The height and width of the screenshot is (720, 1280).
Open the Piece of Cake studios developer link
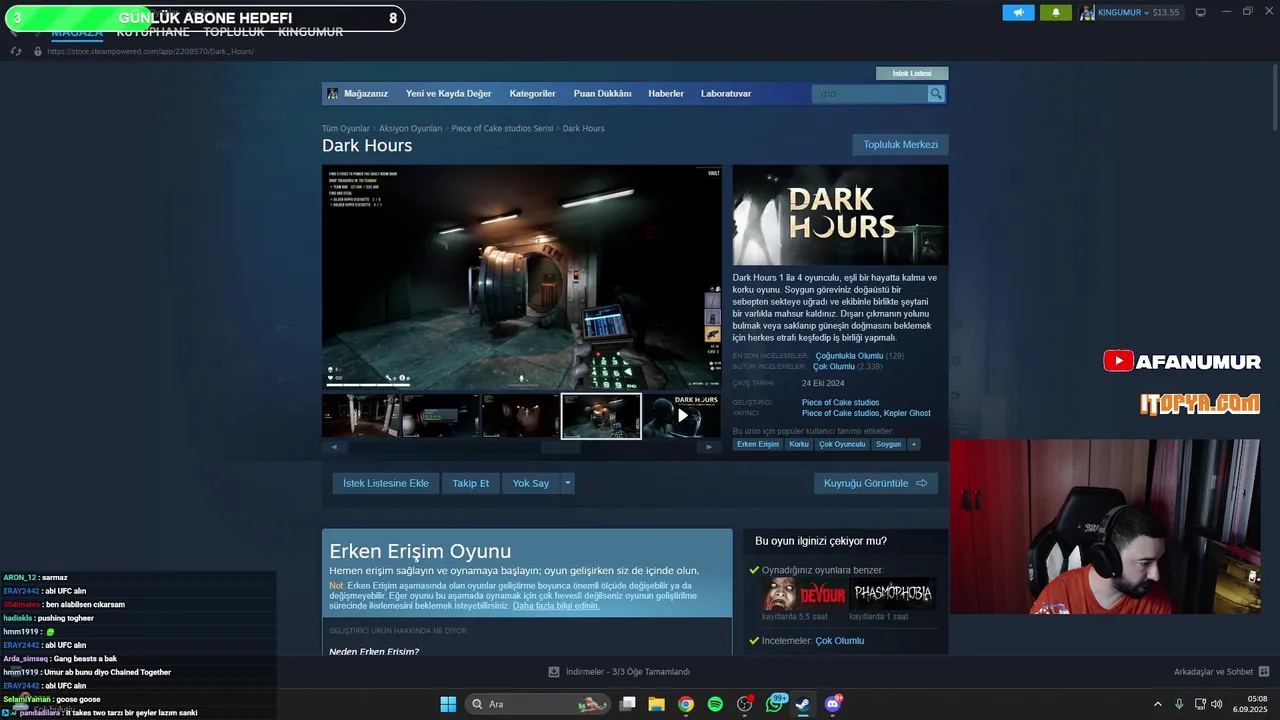point(840,402)
